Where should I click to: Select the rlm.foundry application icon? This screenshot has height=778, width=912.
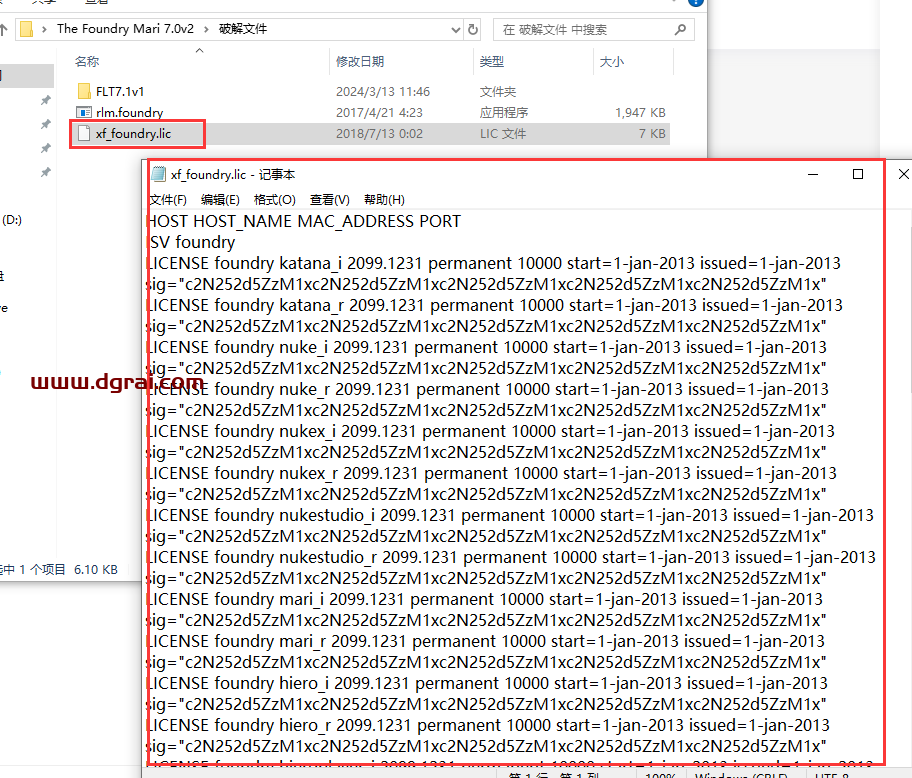click(x=84, y=112)
